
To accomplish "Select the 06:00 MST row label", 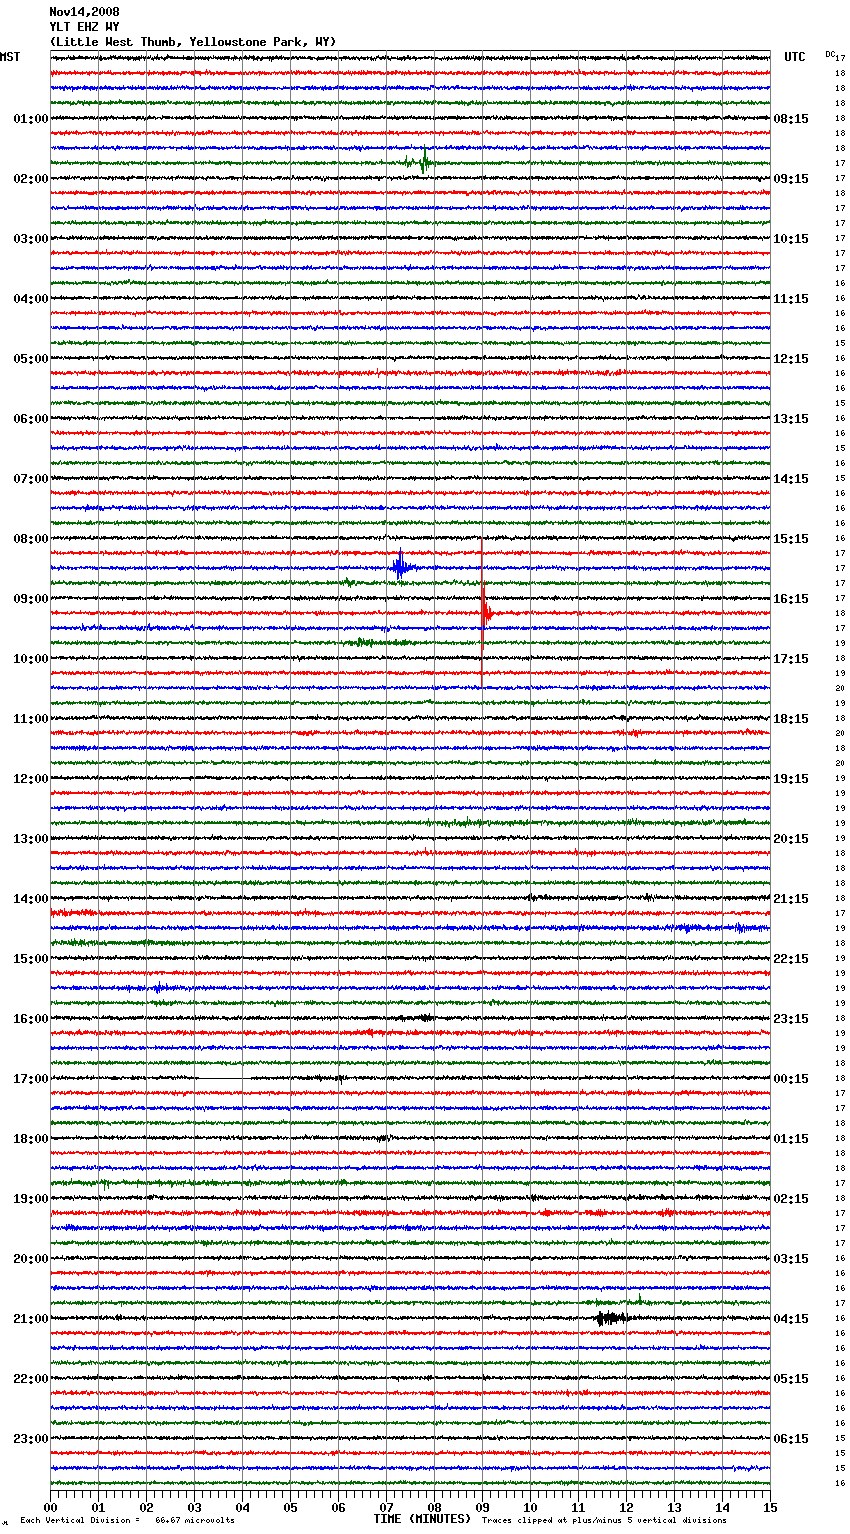I will click(31, 419).
